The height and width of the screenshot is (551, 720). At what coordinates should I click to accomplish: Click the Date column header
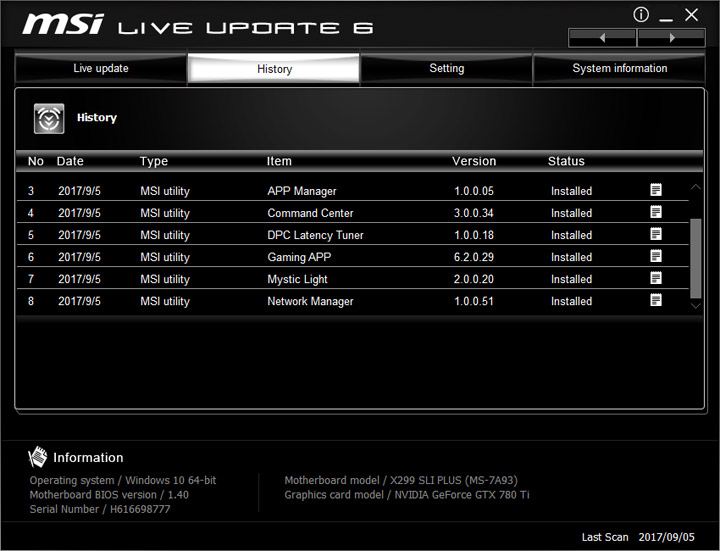coord(70,161)
